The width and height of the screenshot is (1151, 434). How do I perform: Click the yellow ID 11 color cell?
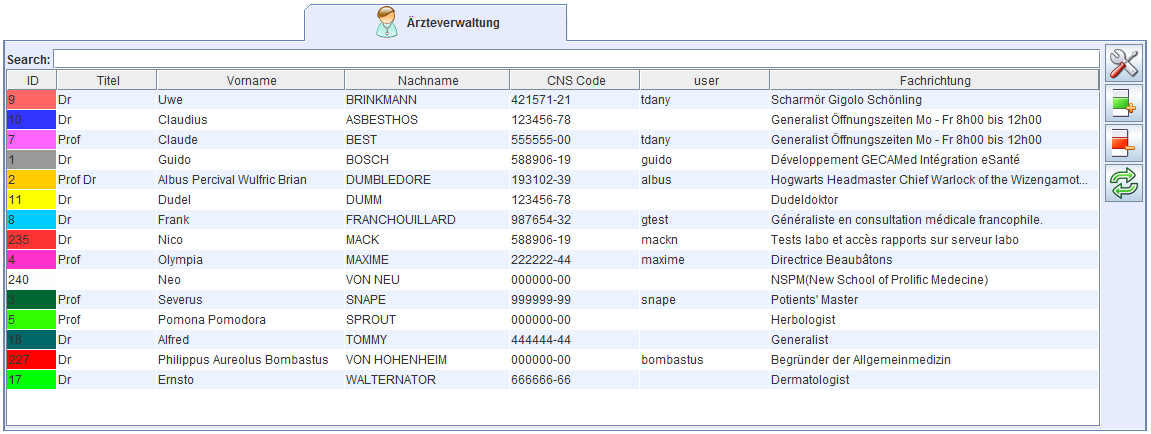(31, 200)
